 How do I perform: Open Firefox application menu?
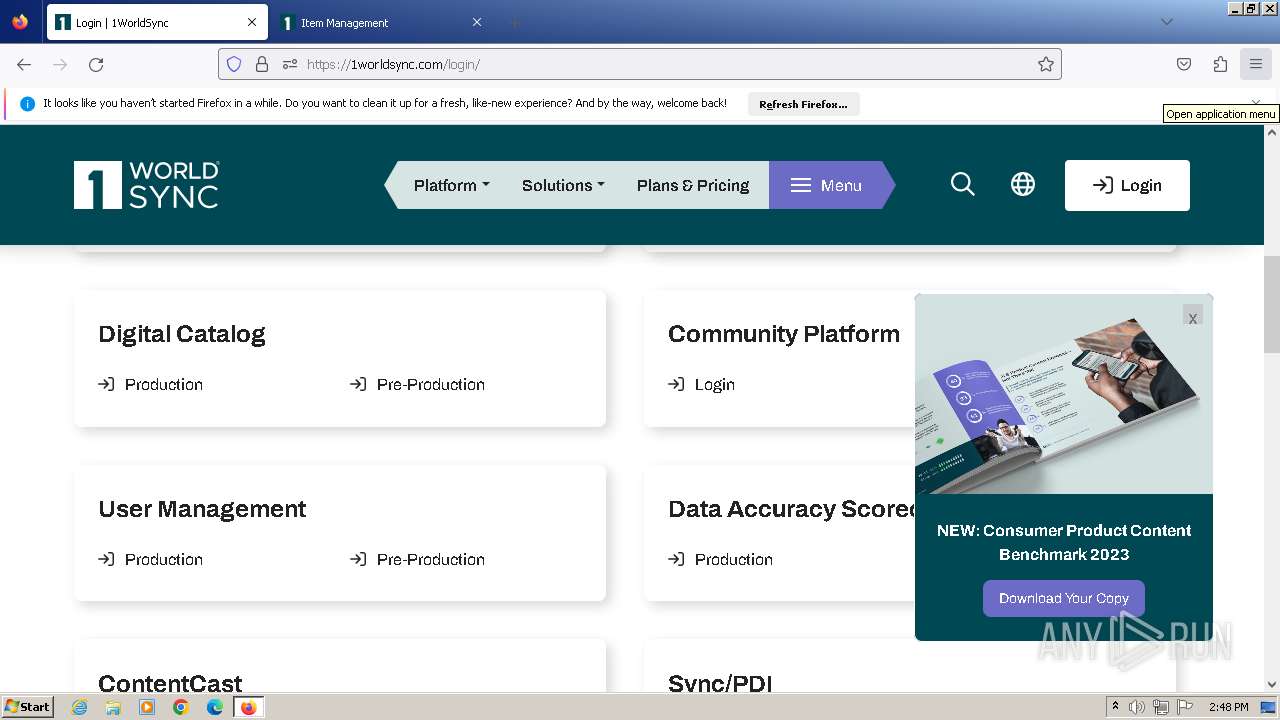(x=1256, y=64)
